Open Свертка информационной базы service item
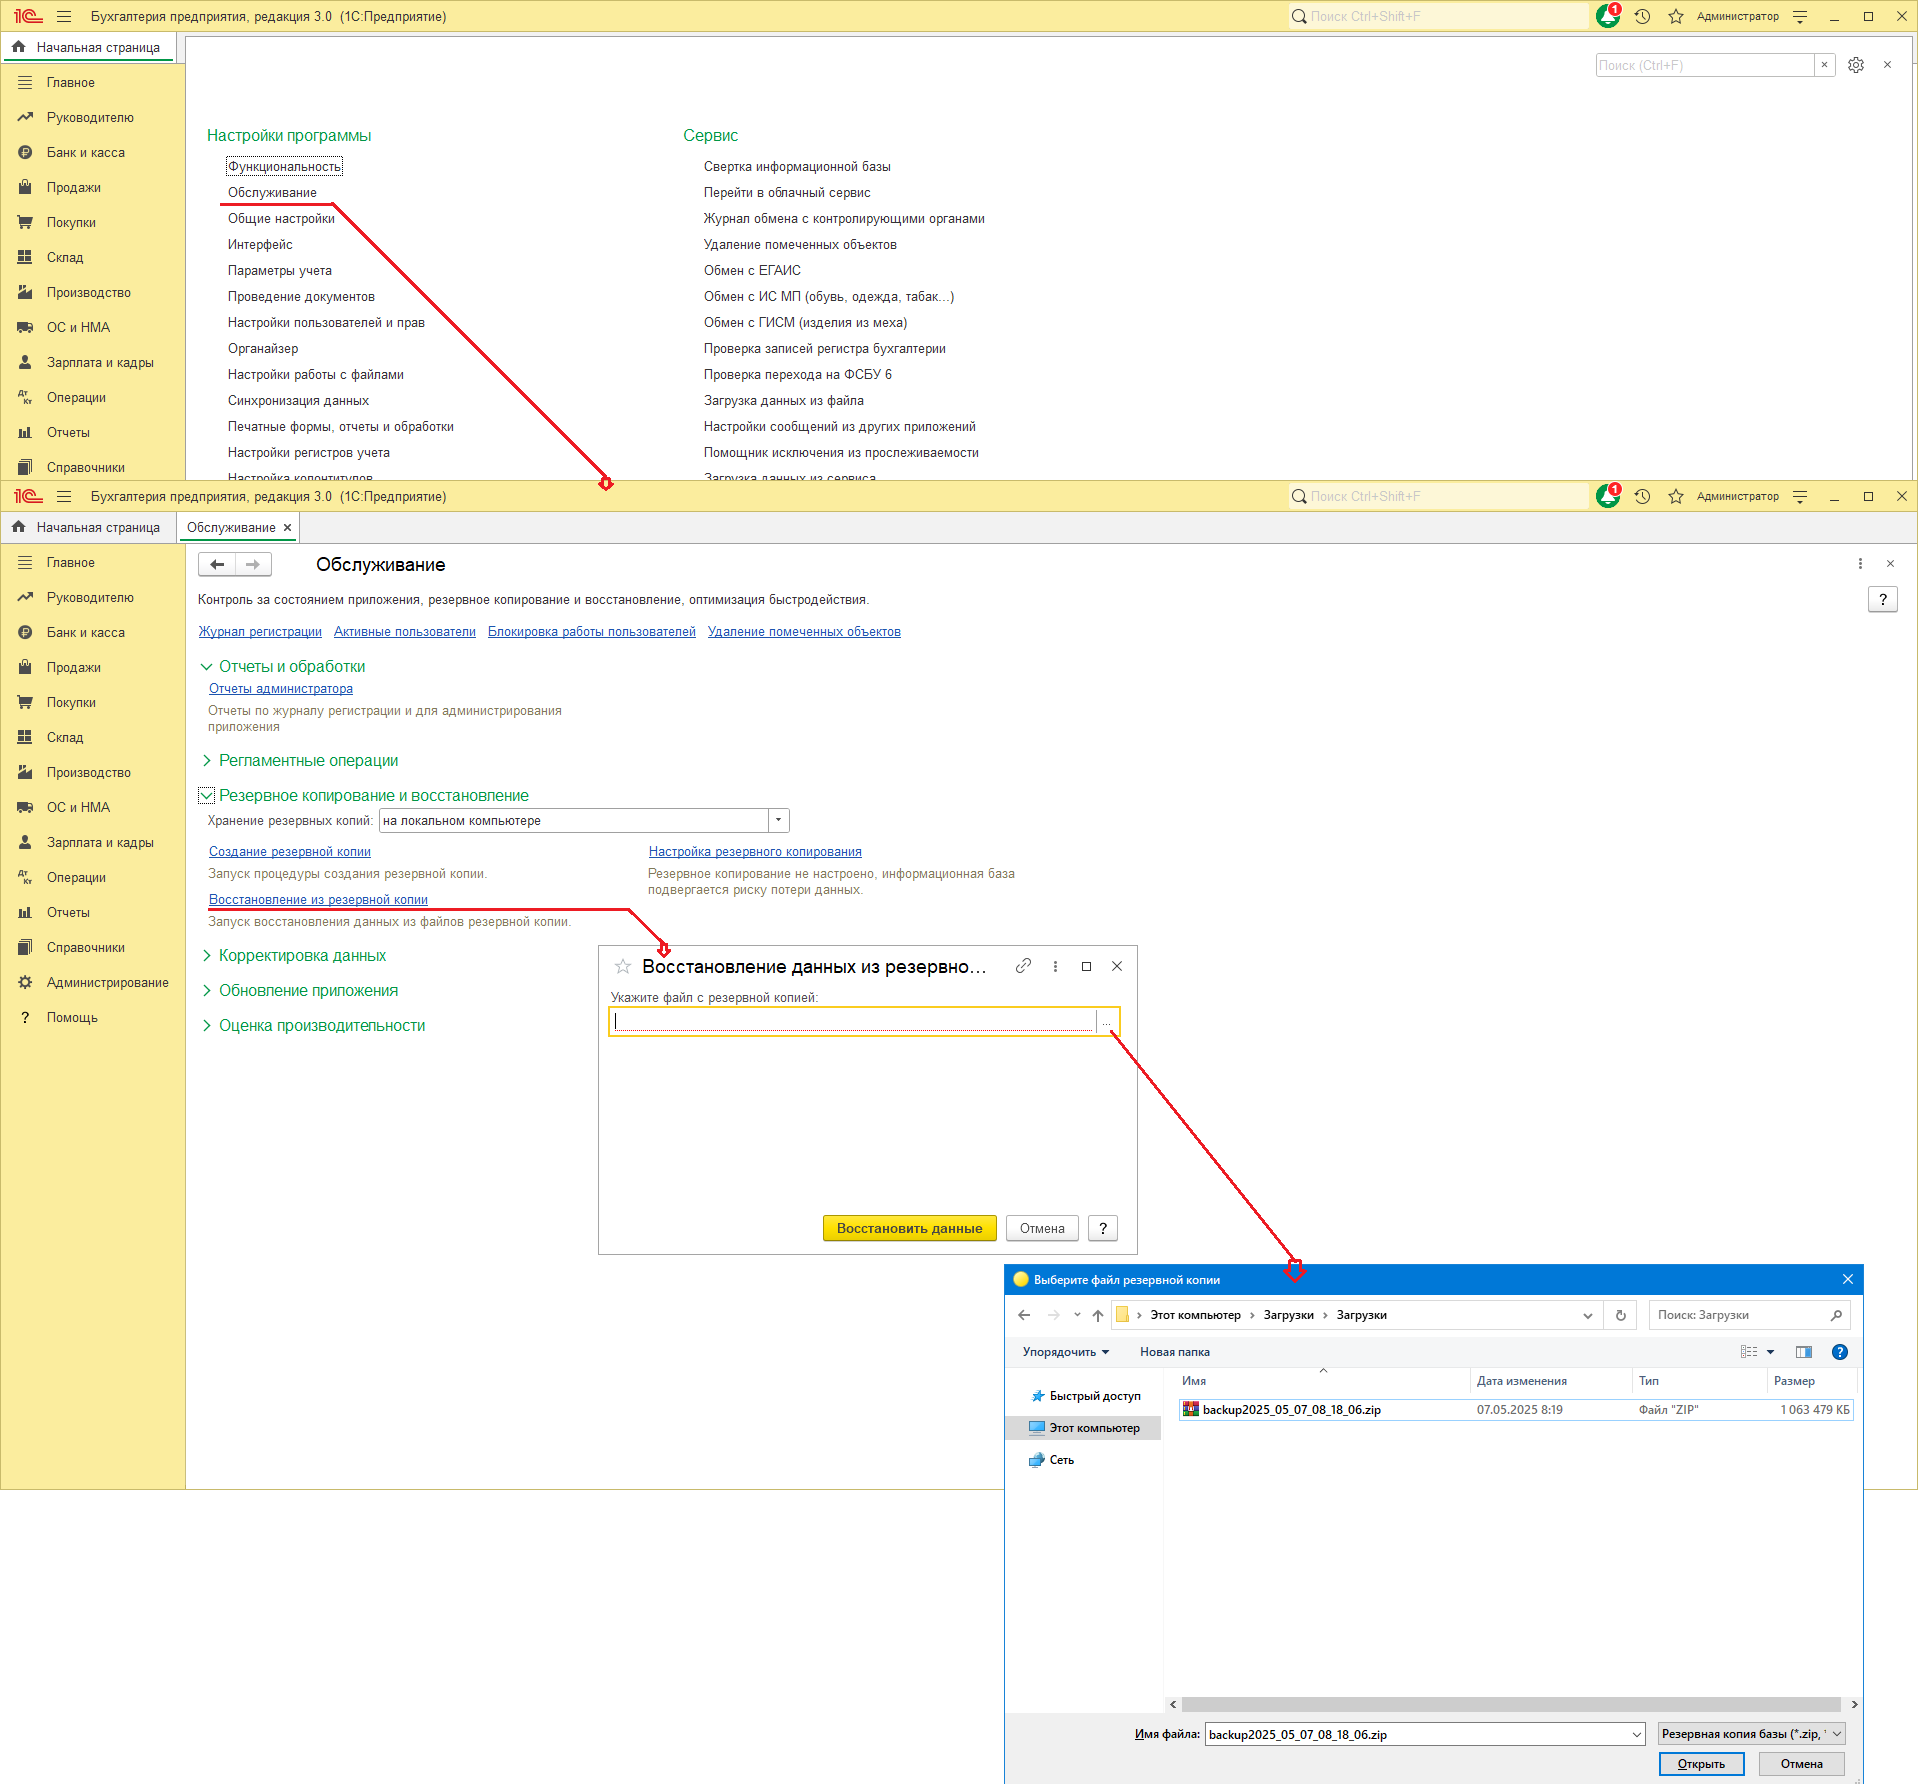 coord(797,166)
